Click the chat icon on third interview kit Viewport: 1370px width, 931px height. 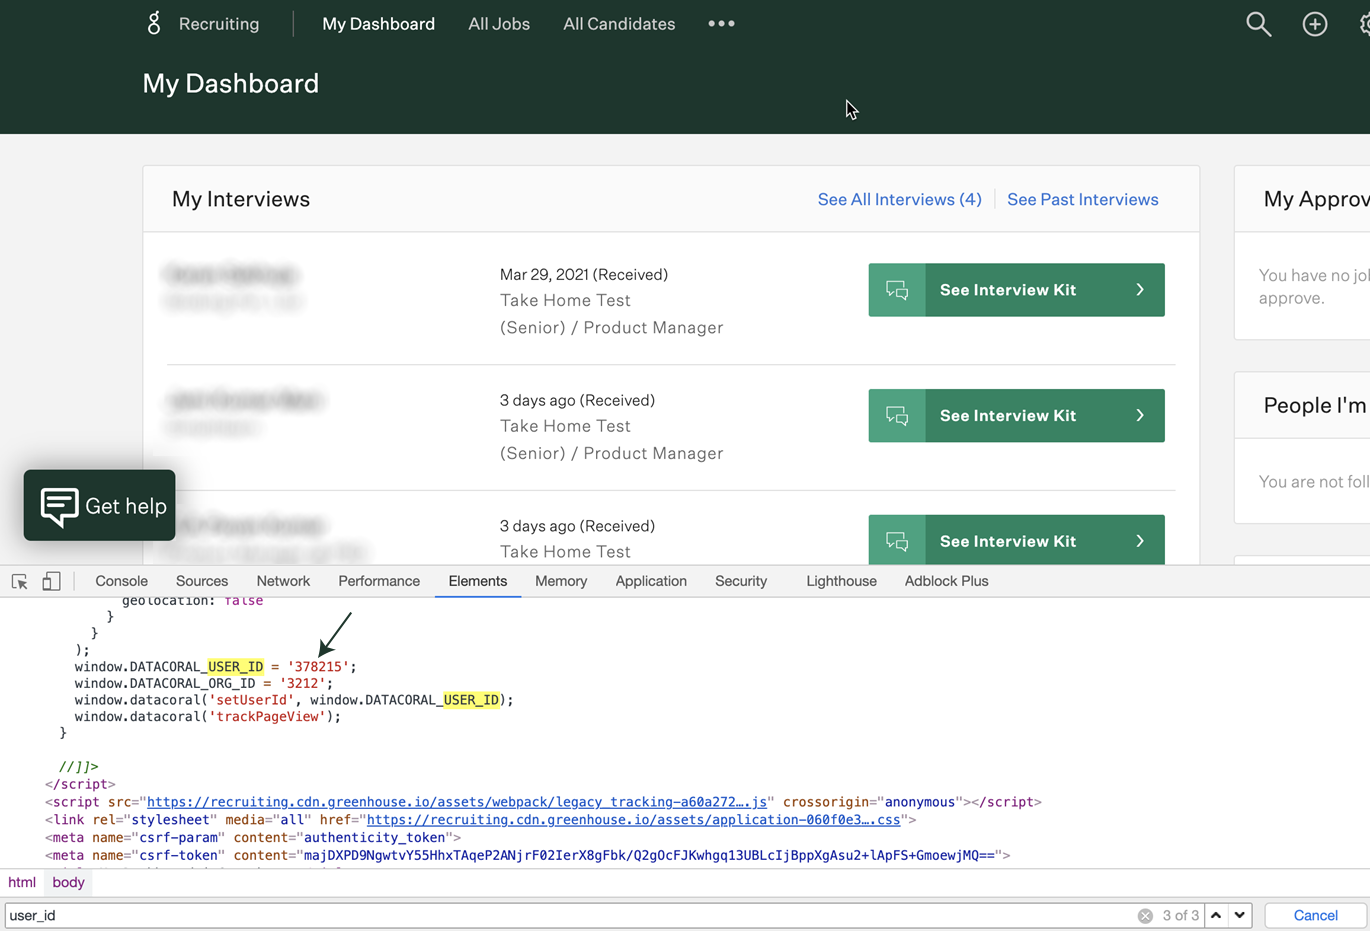coord(897,540)
